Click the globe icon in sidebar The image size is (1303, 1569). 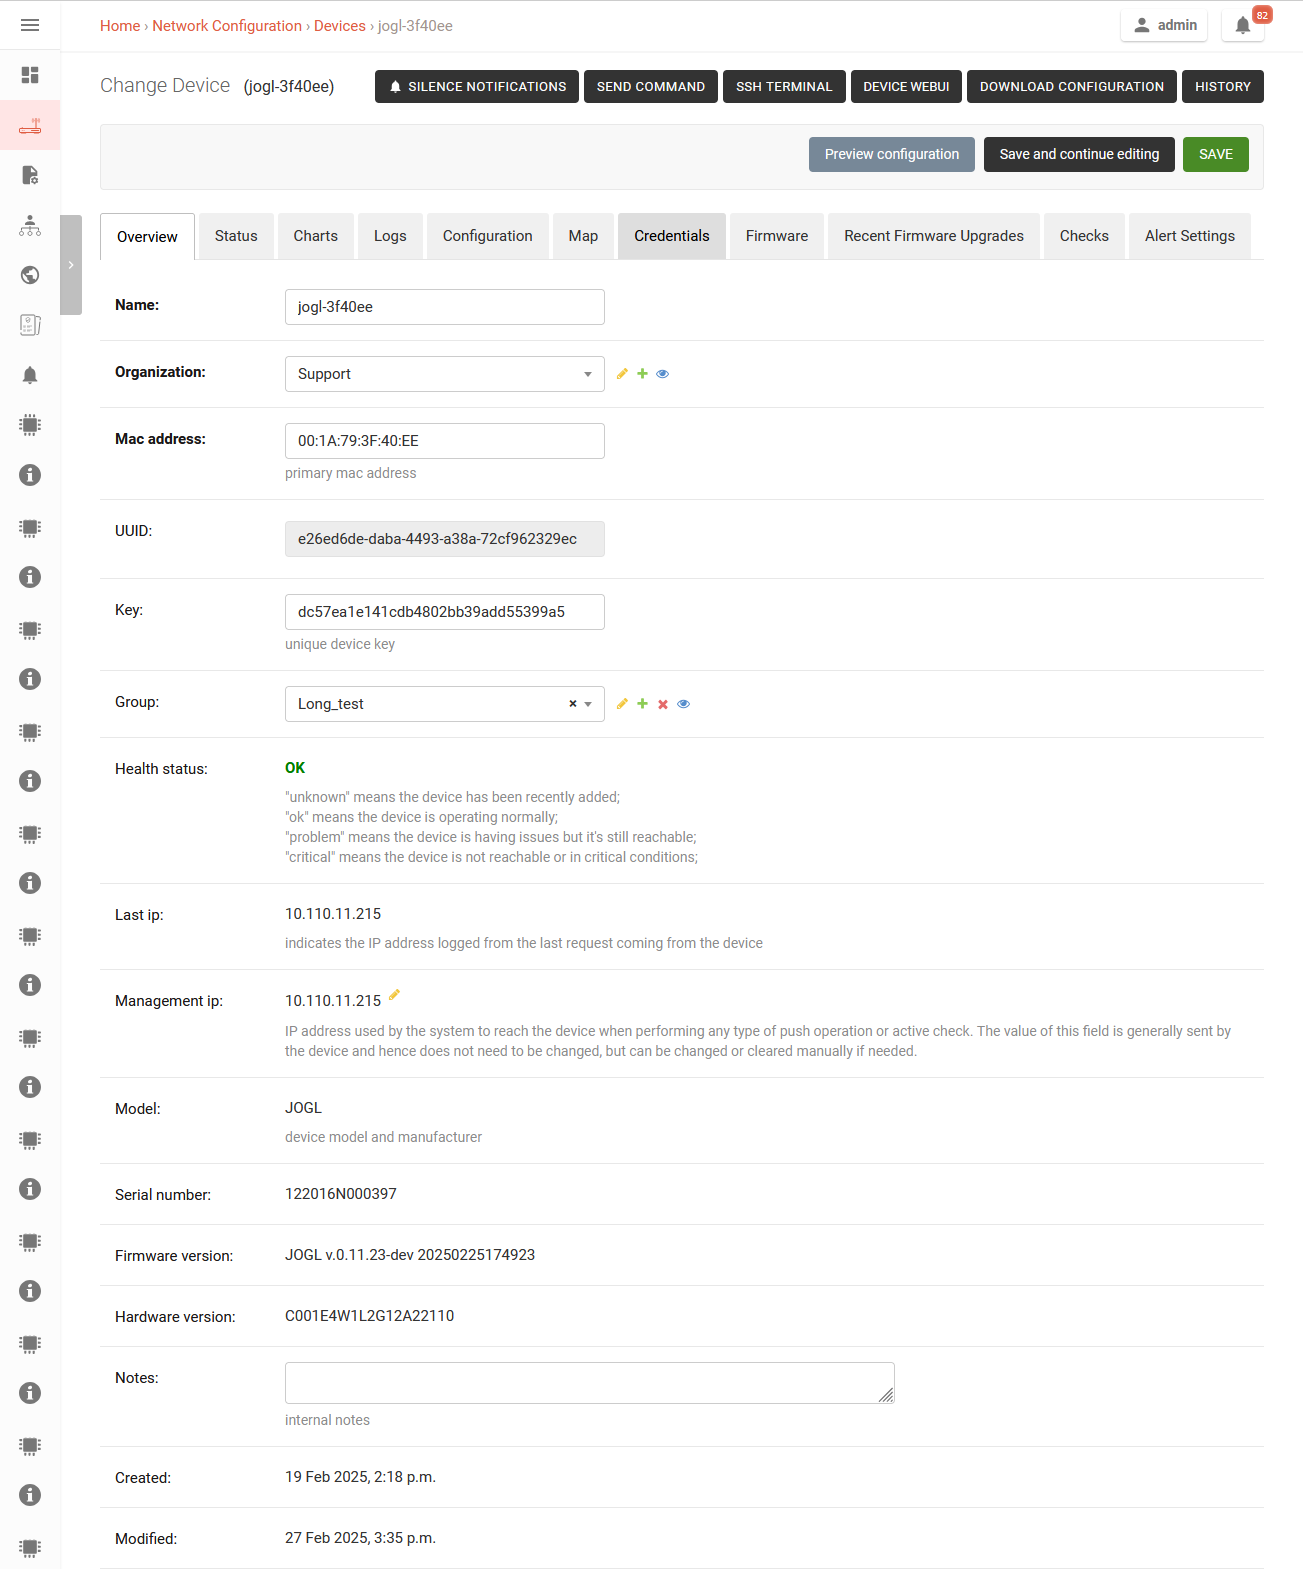pyautogui.click(x=30, y=275)
